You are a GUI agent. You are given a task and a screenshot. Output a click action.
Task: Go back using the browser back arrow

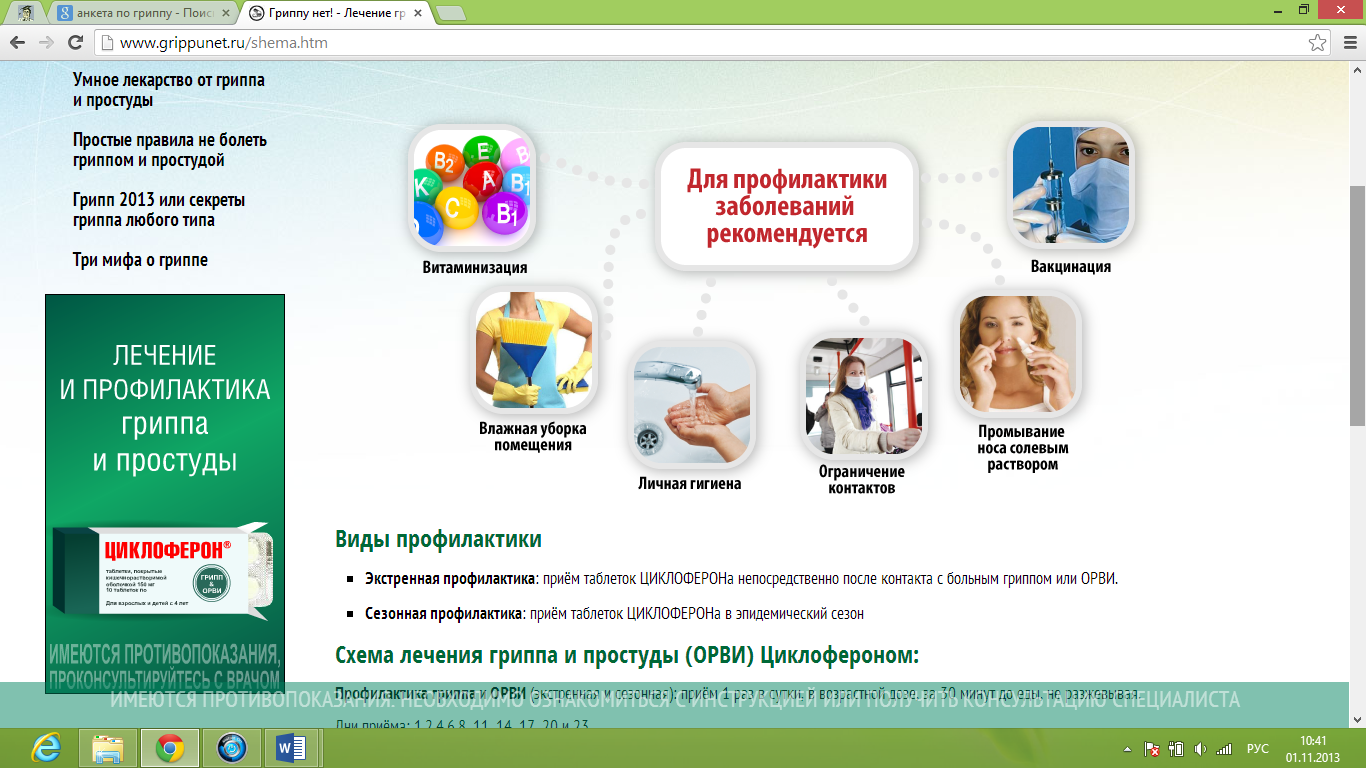point(18,43)
